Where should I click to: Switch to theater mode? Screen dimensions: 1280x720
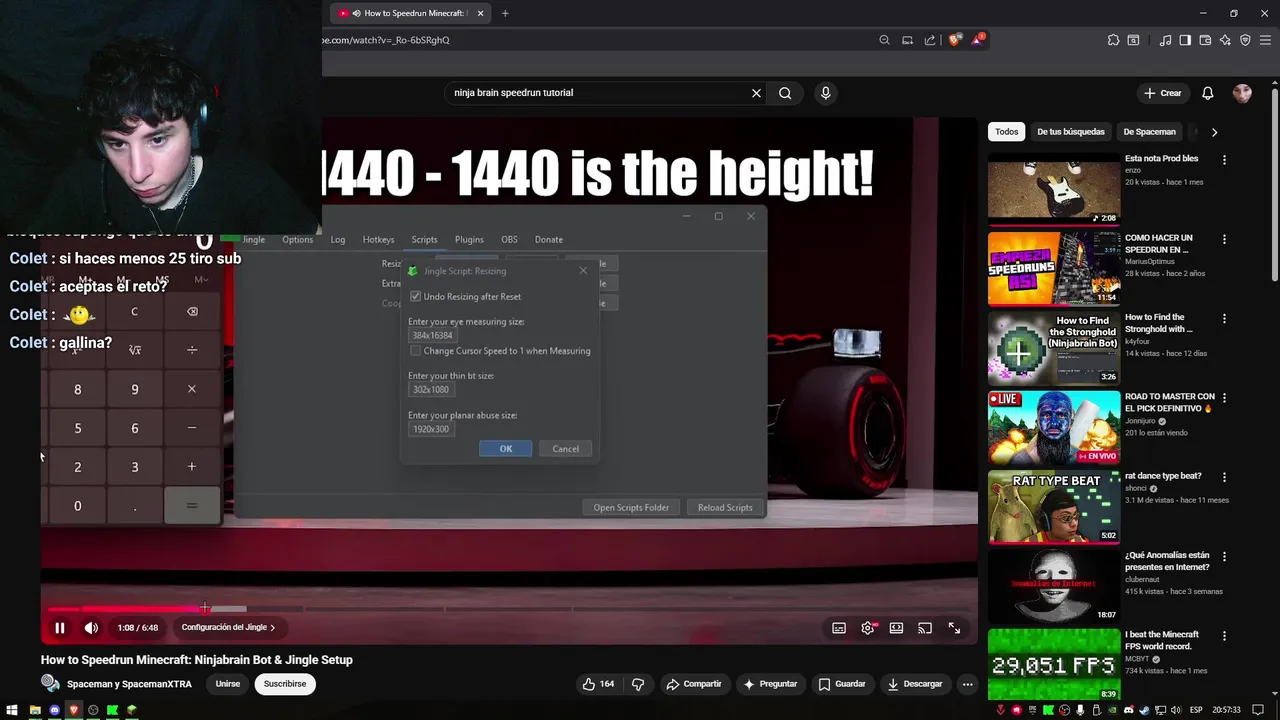click(x=896, y=628)
